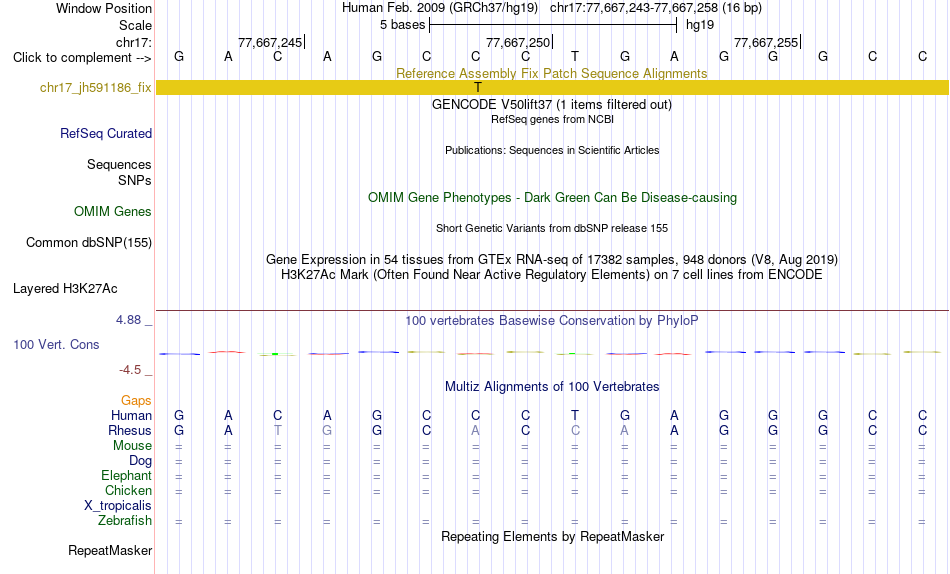Select the Human species label
The width and height of the screenshot is (950, 574).
tap(131, 415)
